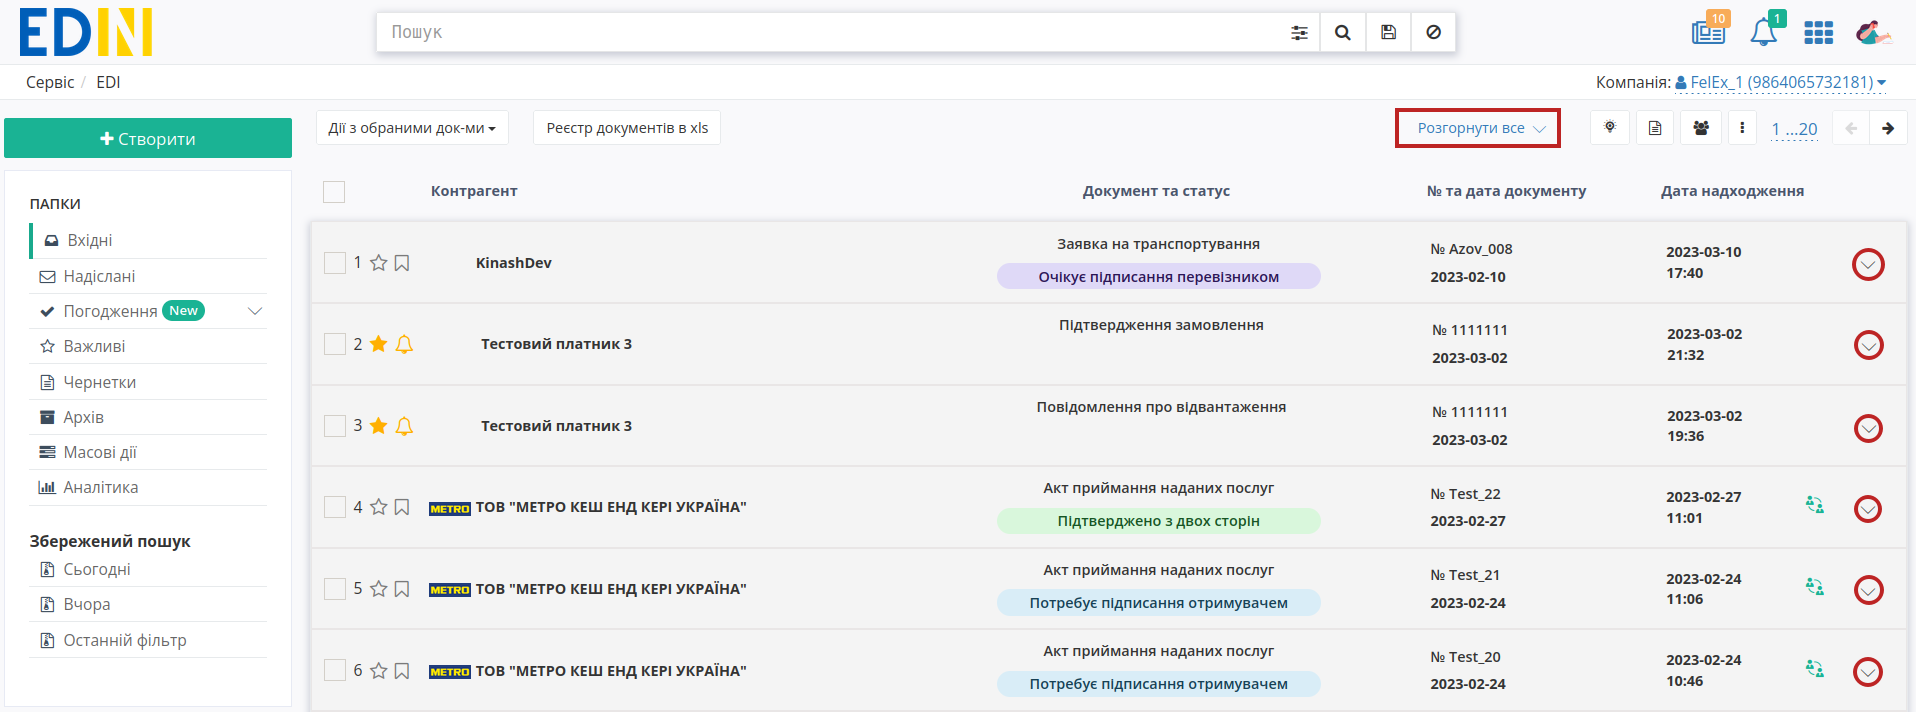Expand the Погодження folder chevron
Viewport: 1916px width, 712px height.
click(x=255, y=311)
